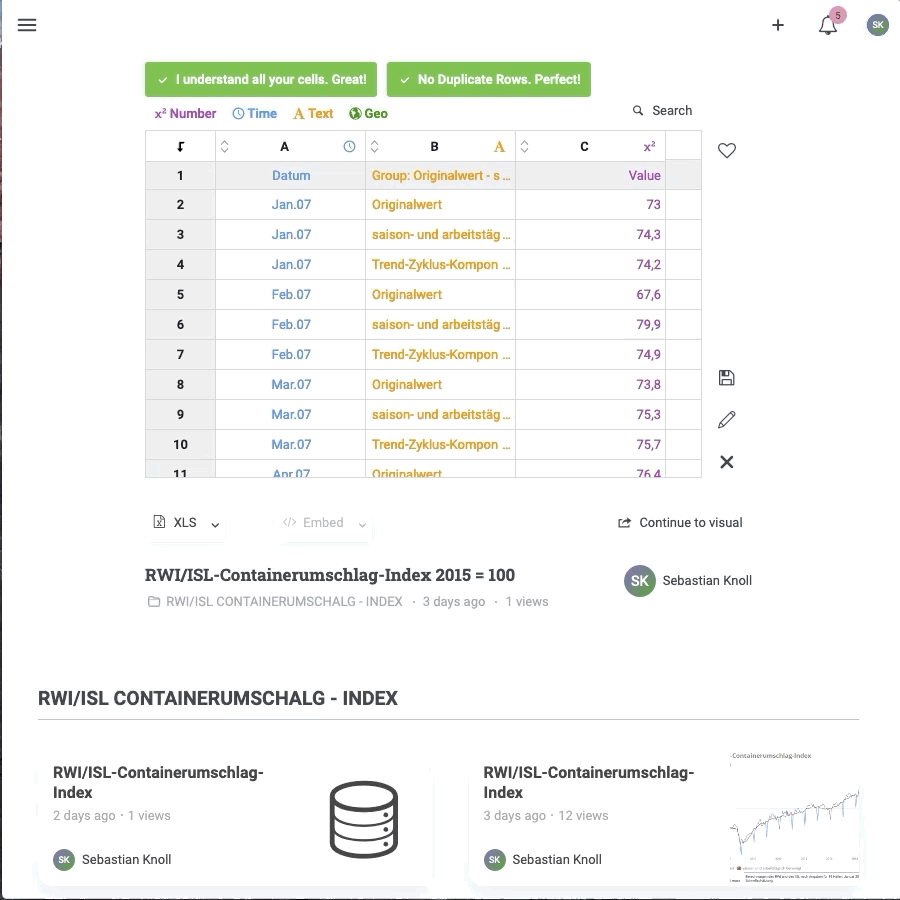Select the cell with value 79,9
Viewport: 900px width, 900px height.
pyautogui.click(x=590, y=324)
